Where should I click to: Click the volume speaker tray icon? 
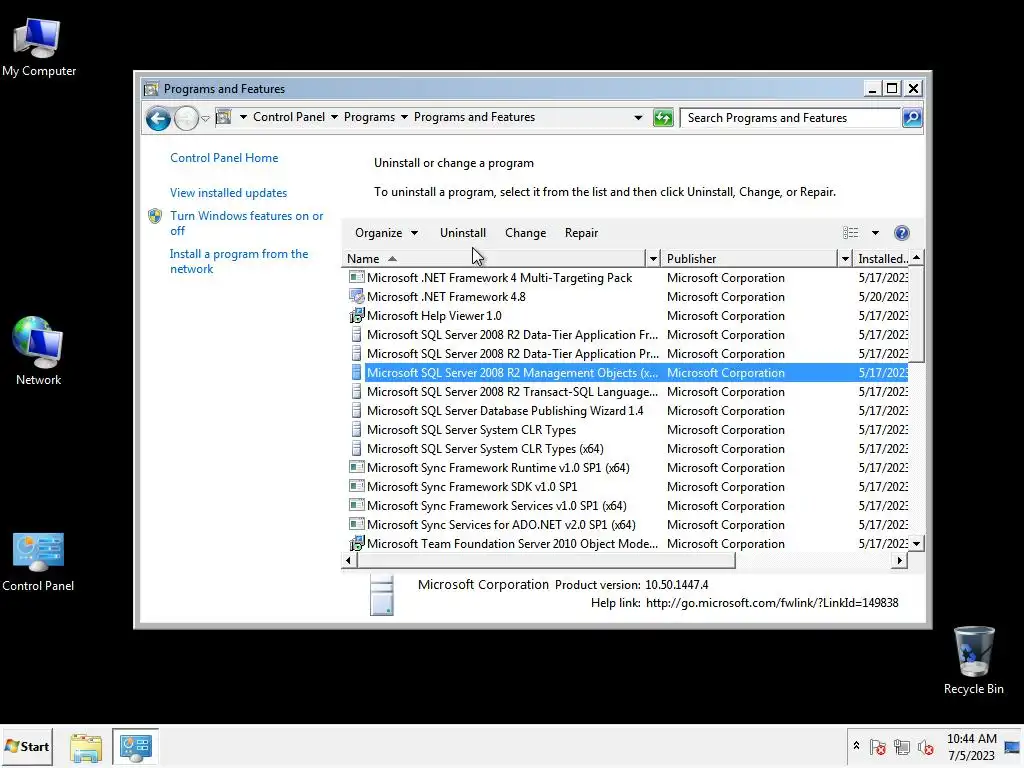(x=925, y=747)
